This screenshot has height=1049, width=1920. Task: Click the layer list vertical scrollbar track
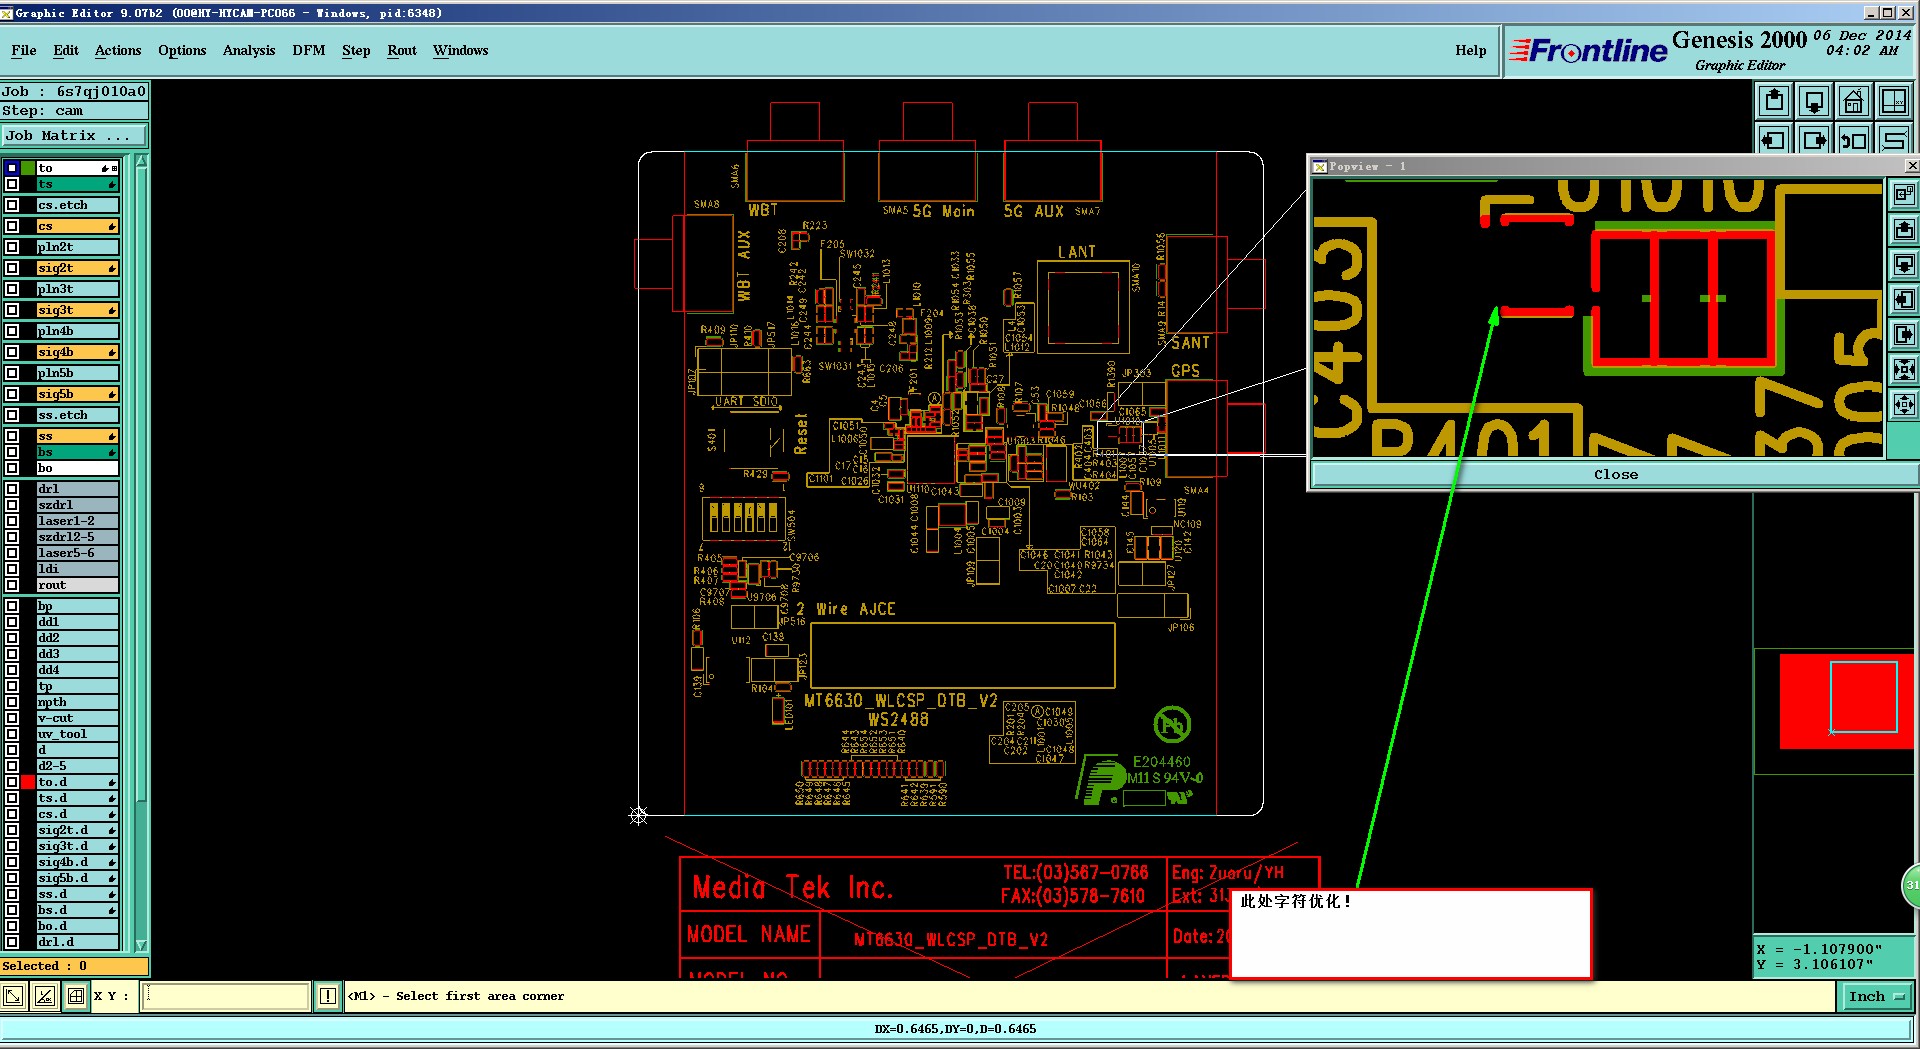pyautogui.click(x=141, y=552)
